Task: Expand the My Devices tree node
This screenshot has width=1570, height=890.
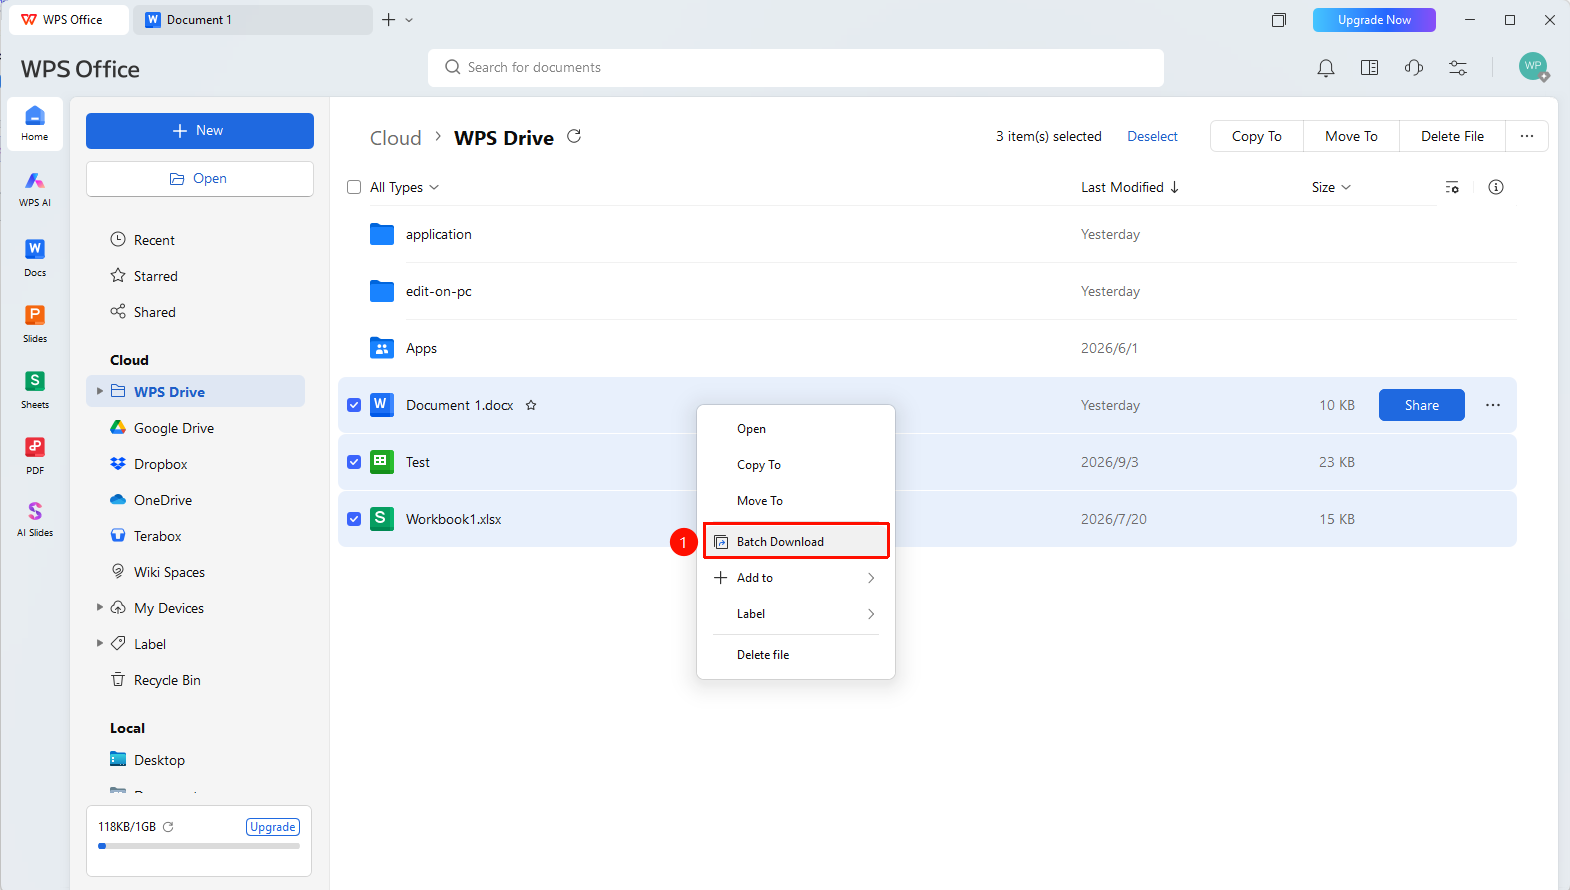Action: (x=99, y=607)
